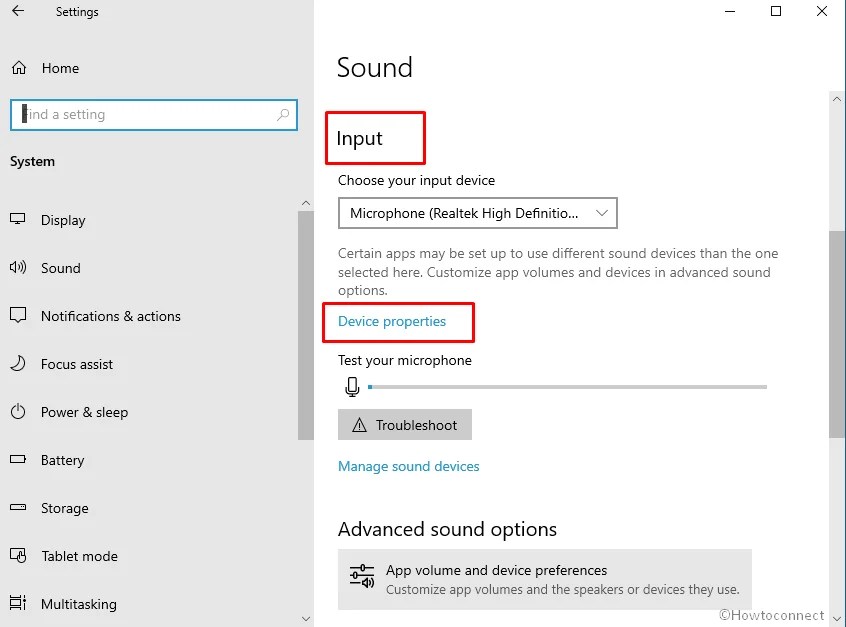Open App volume and device preferences mixer icon

tap(361, 576)
